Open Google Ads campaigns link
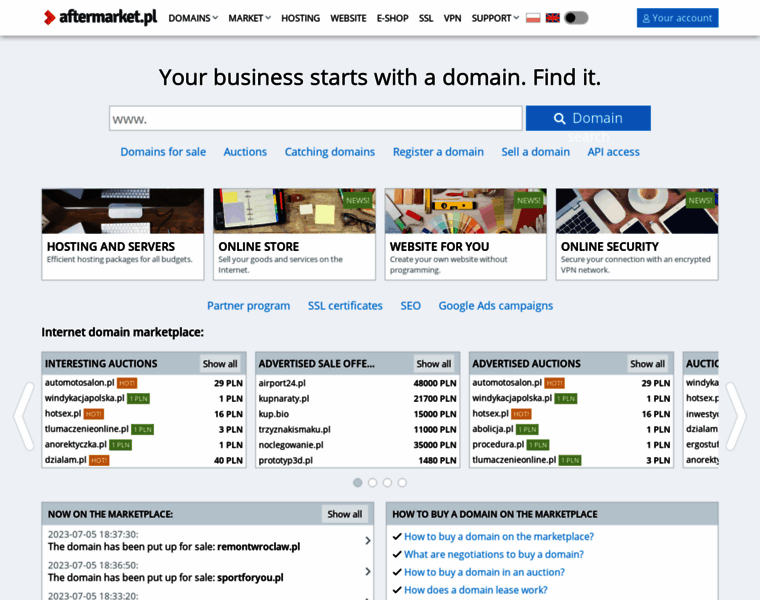Screen dimensions: 760x600 (x=496, y=306)
